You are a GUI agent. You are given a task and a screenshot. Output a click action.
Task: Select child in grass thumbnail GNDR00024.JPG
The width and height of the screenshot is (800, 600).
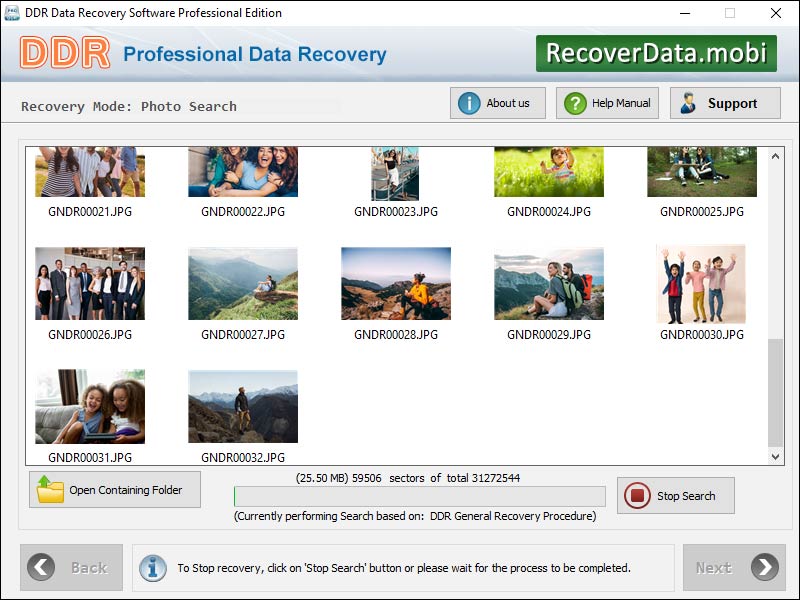pos(549,172)
